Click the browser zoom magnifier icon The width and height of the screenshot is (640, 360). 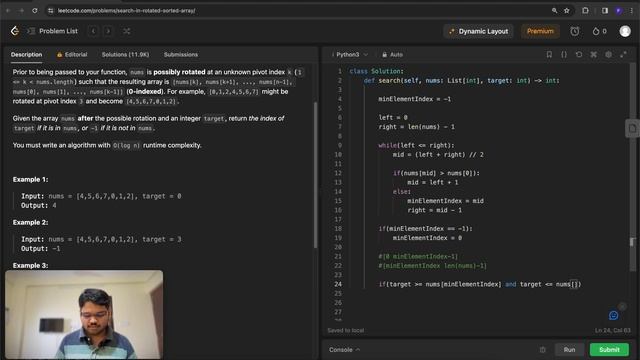pyautogui.click(x=554, y=11)
